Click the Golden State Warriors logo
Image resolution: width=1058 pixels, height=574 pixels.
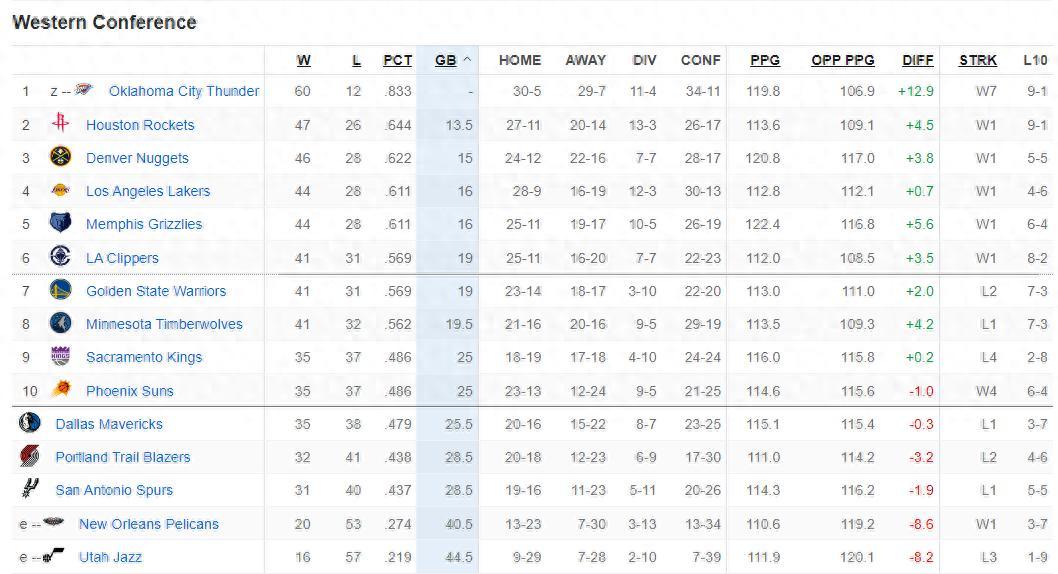coord(60,290)
